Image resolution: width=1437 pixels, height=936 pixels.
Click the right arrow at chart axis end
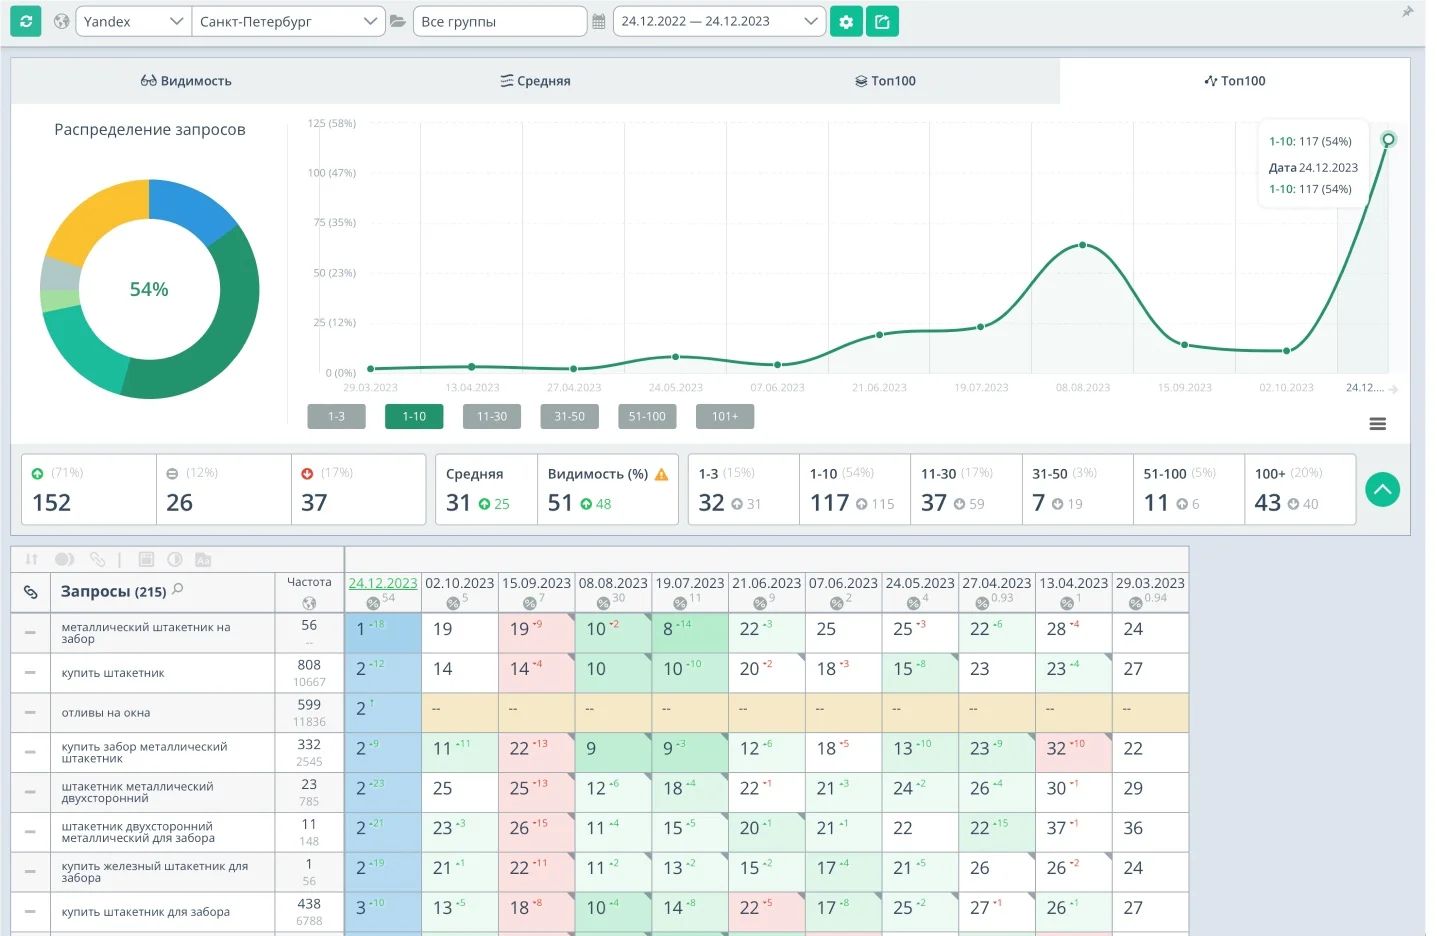(1393, 389)
